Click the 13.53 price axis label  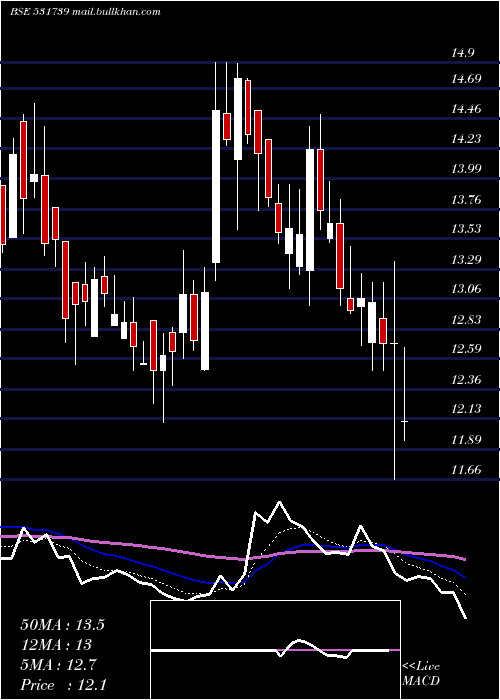point(467,229)
